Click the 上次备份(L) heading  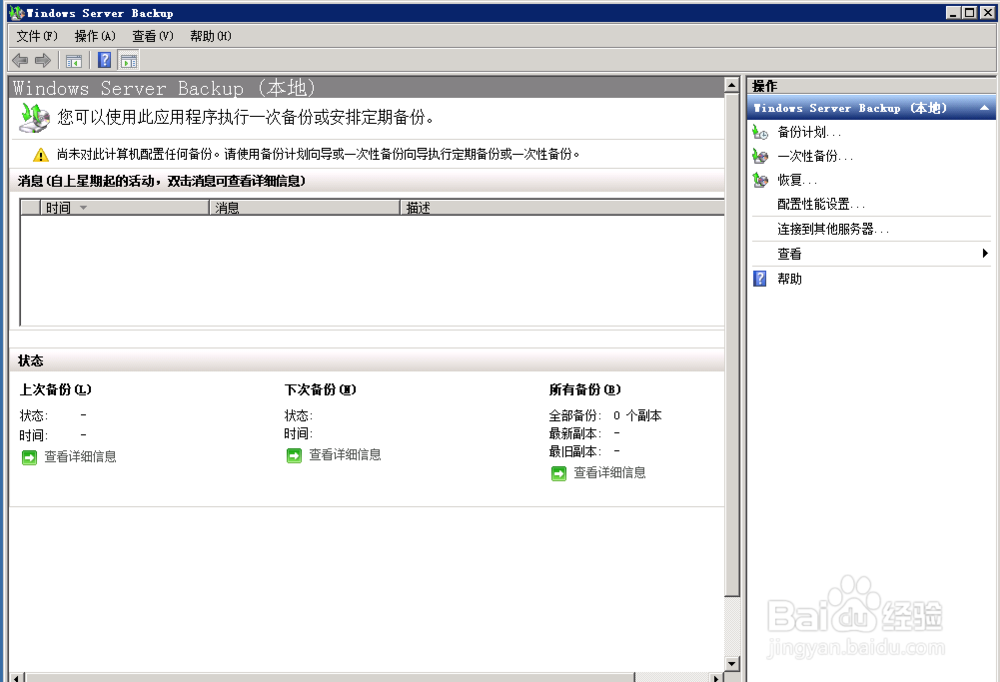coord(55,389)
